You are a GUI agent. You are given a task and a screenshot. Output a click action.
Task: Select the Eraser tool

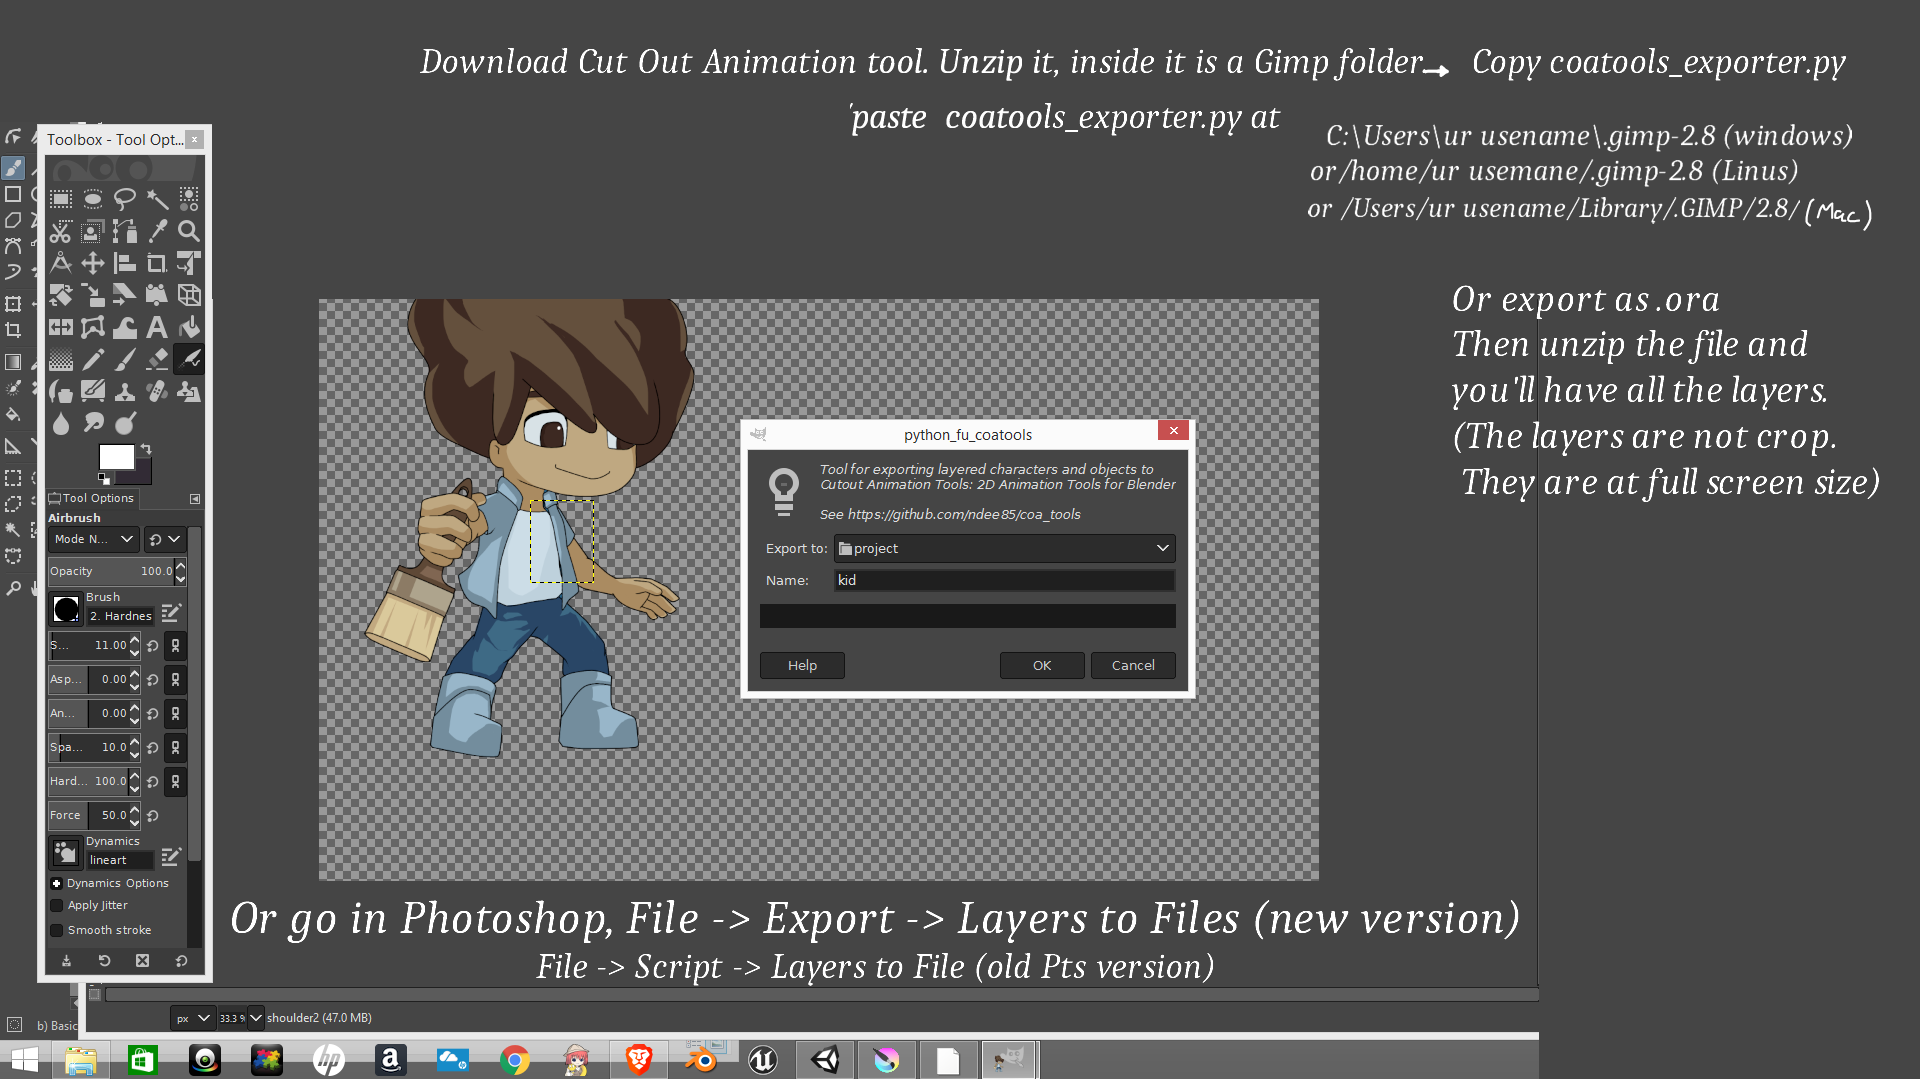point(157,359)
